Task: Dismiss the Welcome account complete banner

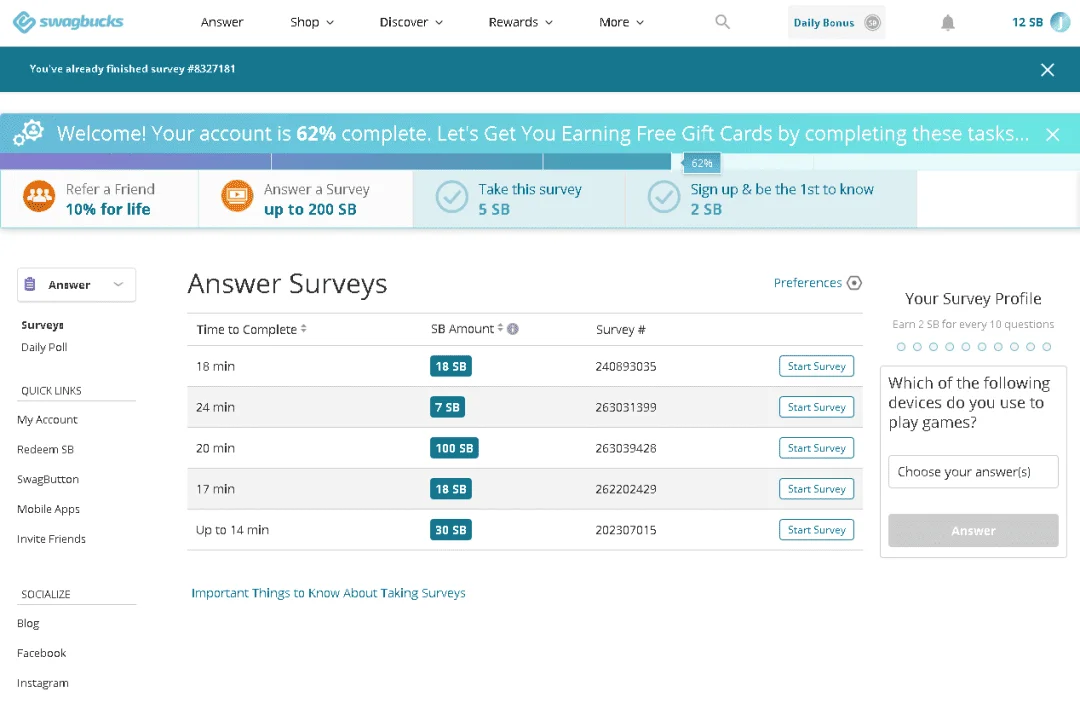Action: (1052, 134)
